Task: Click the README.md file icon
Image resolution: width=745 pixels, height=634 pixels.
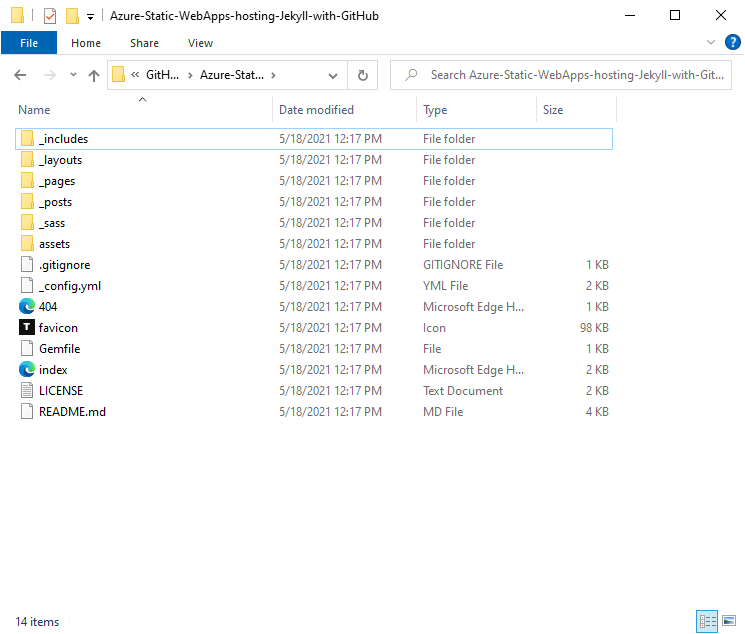Action: point(27,411)
